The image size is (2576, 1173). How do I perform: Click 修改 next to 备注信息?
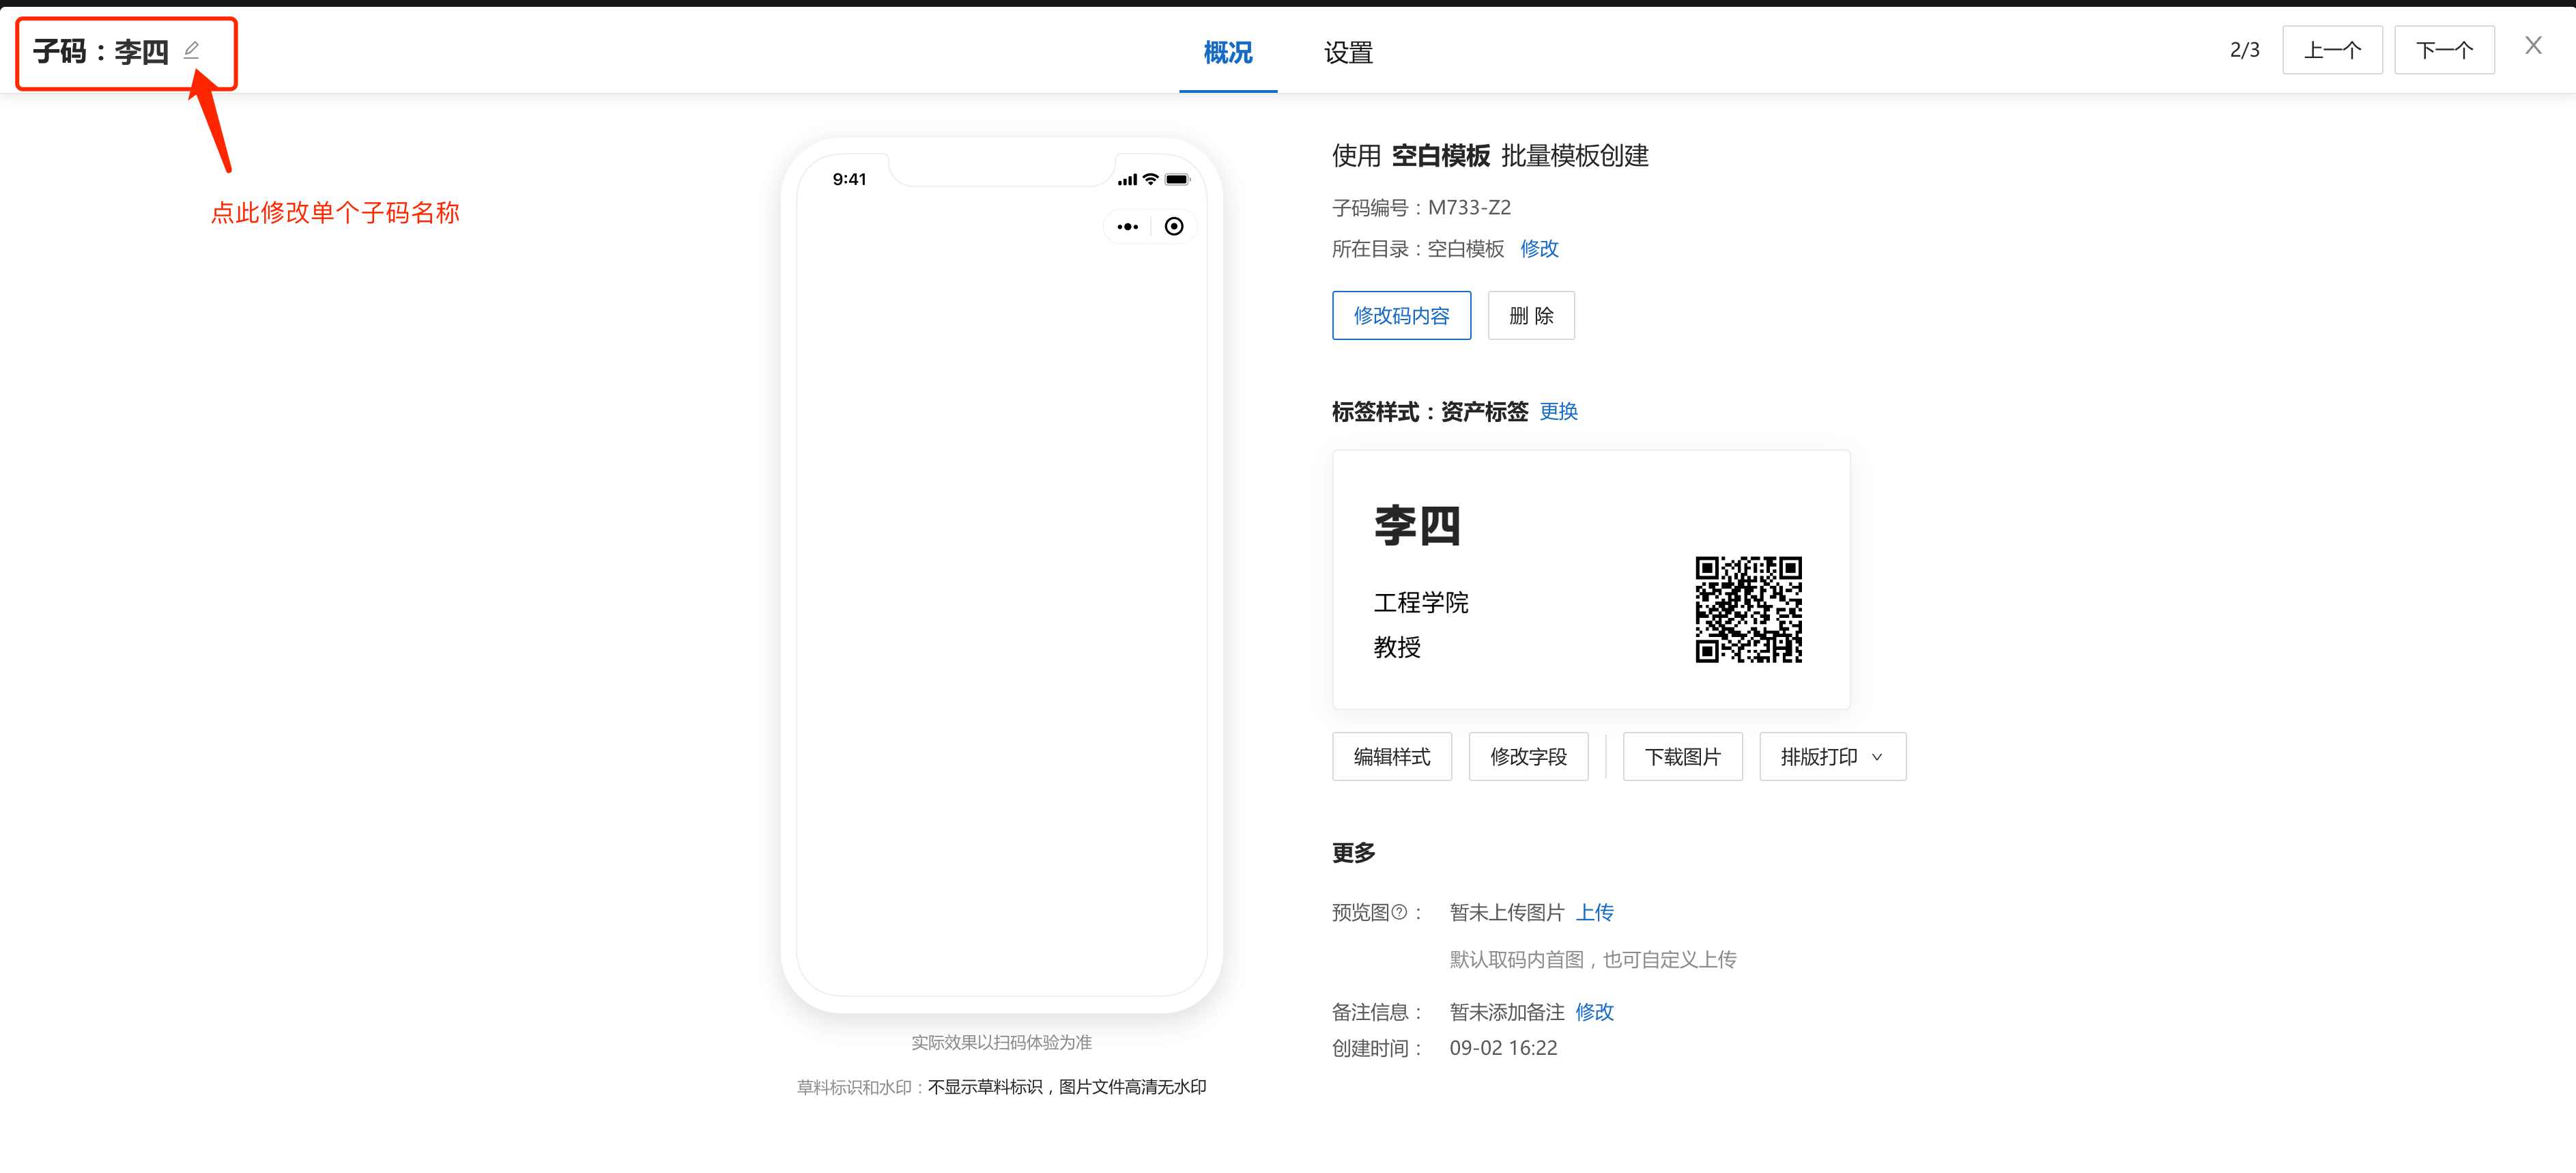[x=1595, y=1012]
